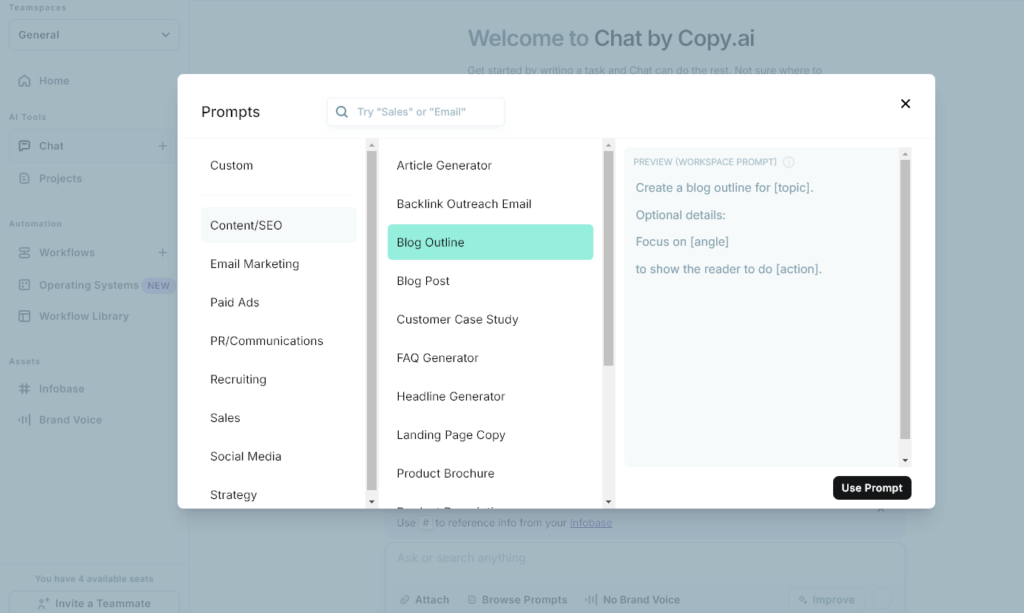Open the infobase link

click(x=590, y=523)
